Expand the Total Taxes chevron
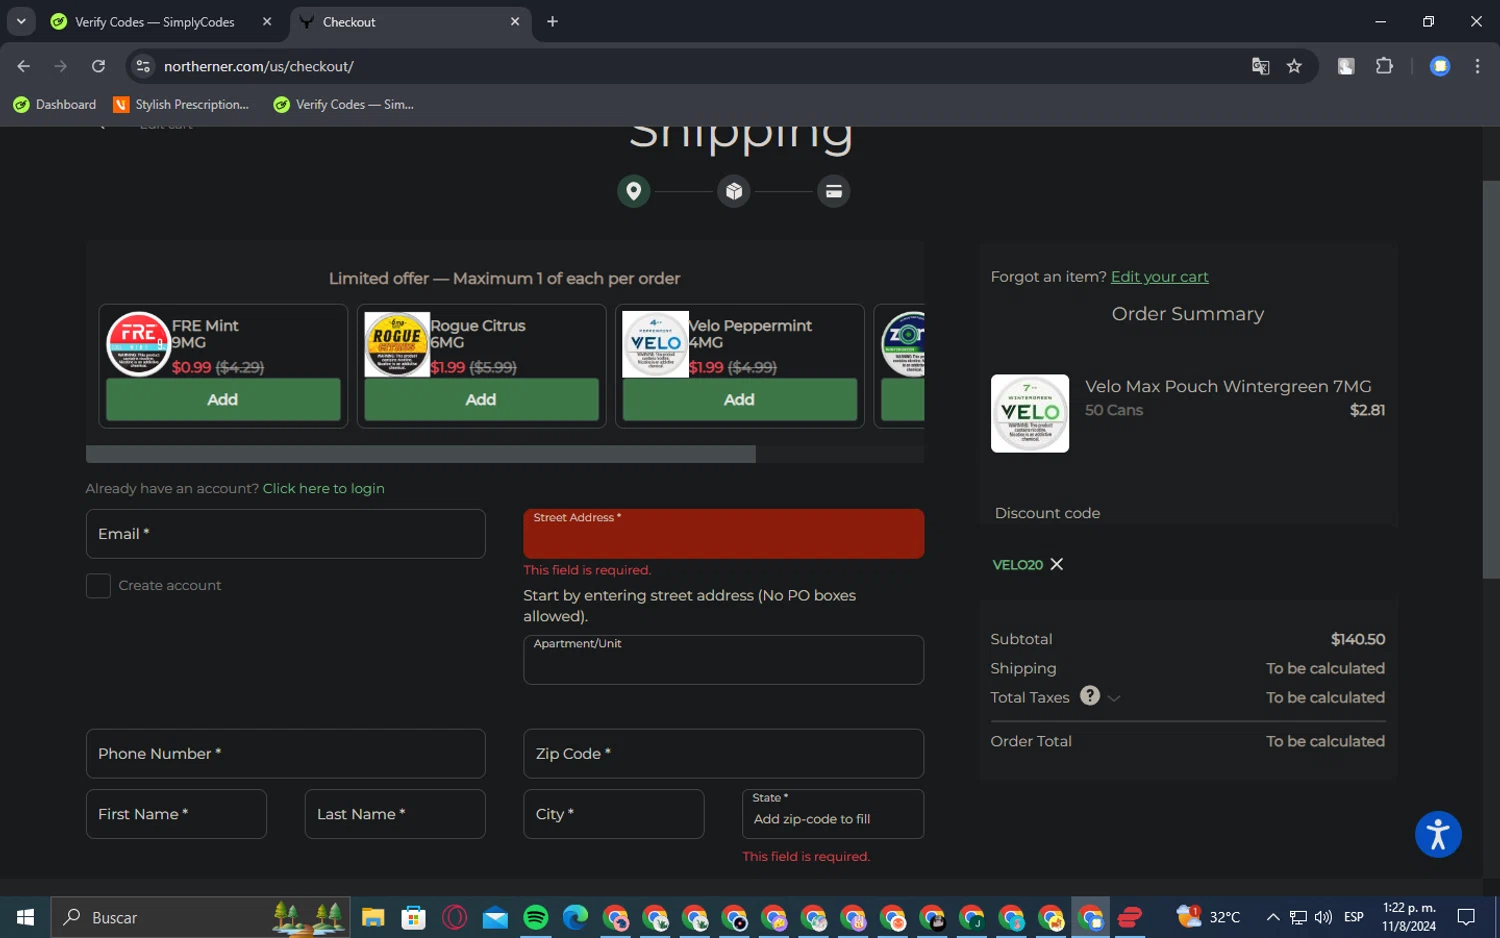The width and height of the screenshot is (1500, 938). coord(1114,698)
